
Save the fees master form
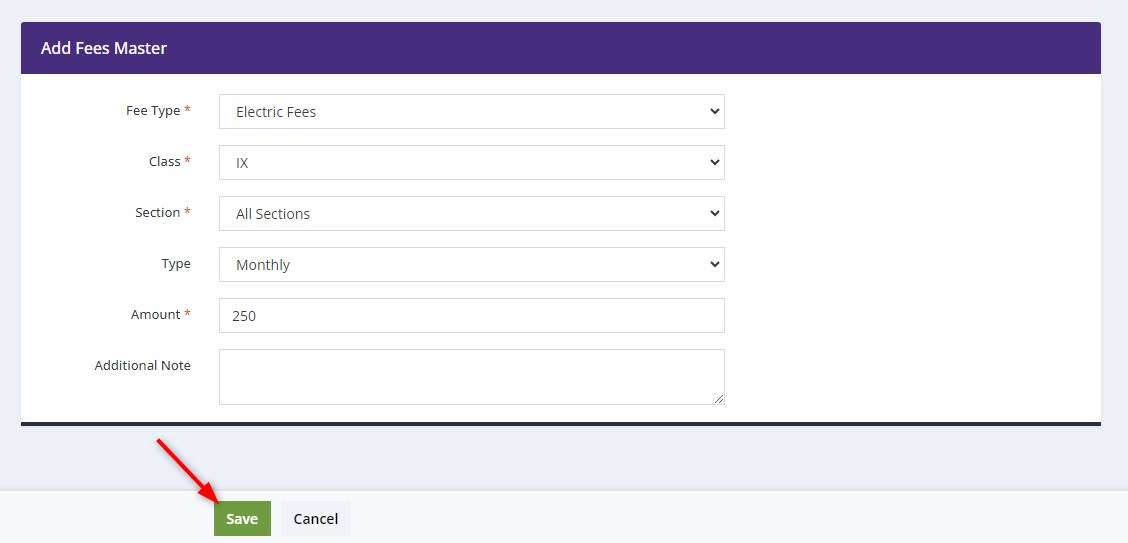click(242, 519)
